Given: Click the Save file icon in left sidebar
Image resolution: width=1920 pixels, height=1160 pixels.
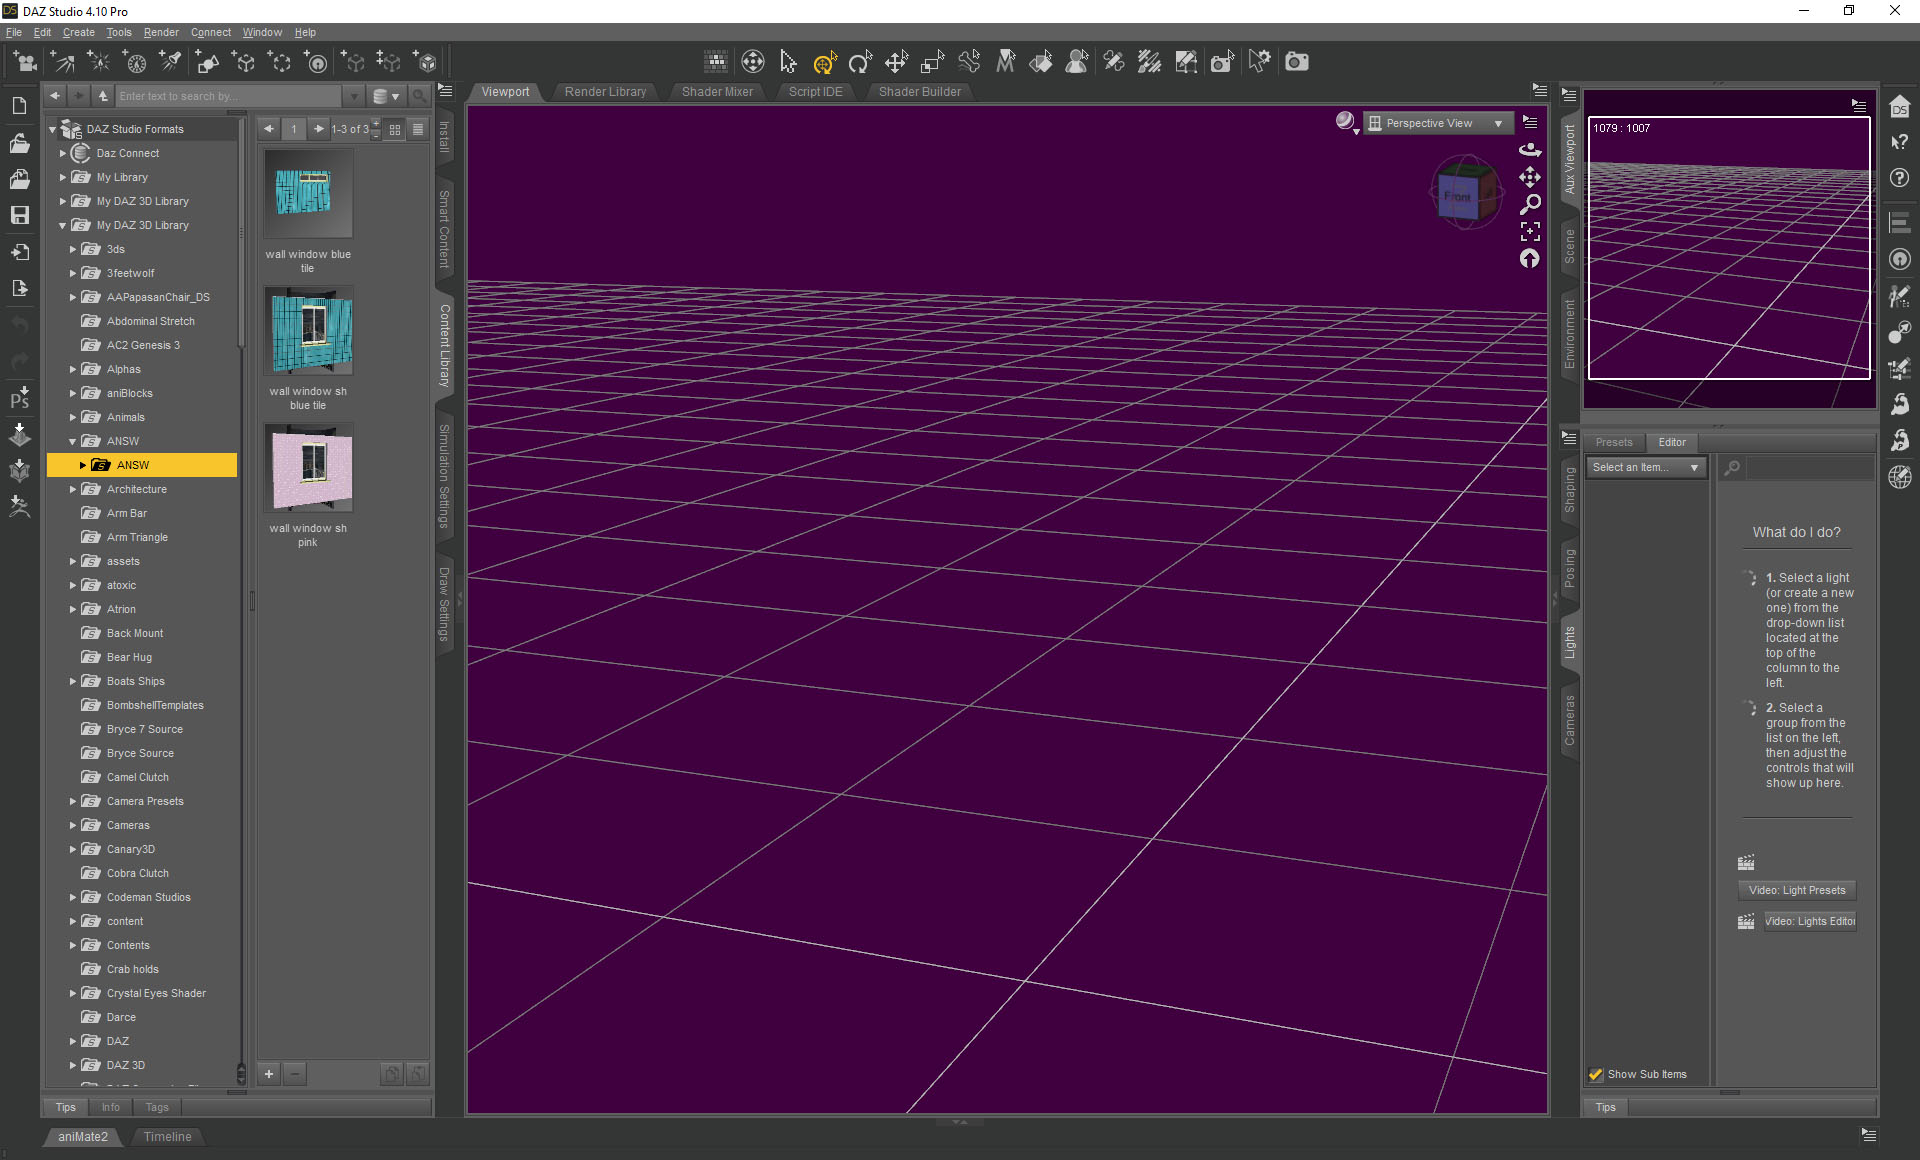Looking at the screenshot, I should tap(19, 215).
